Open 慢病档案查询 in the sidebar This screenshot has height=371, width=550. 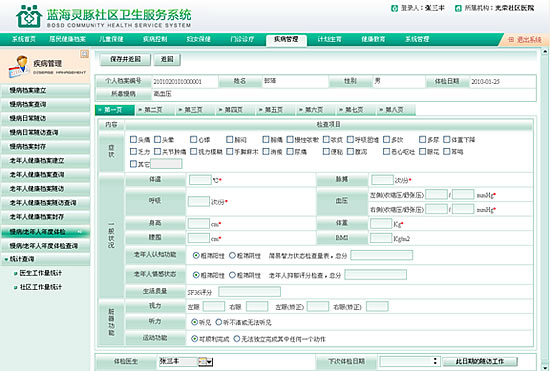click(x=45, y=104)
